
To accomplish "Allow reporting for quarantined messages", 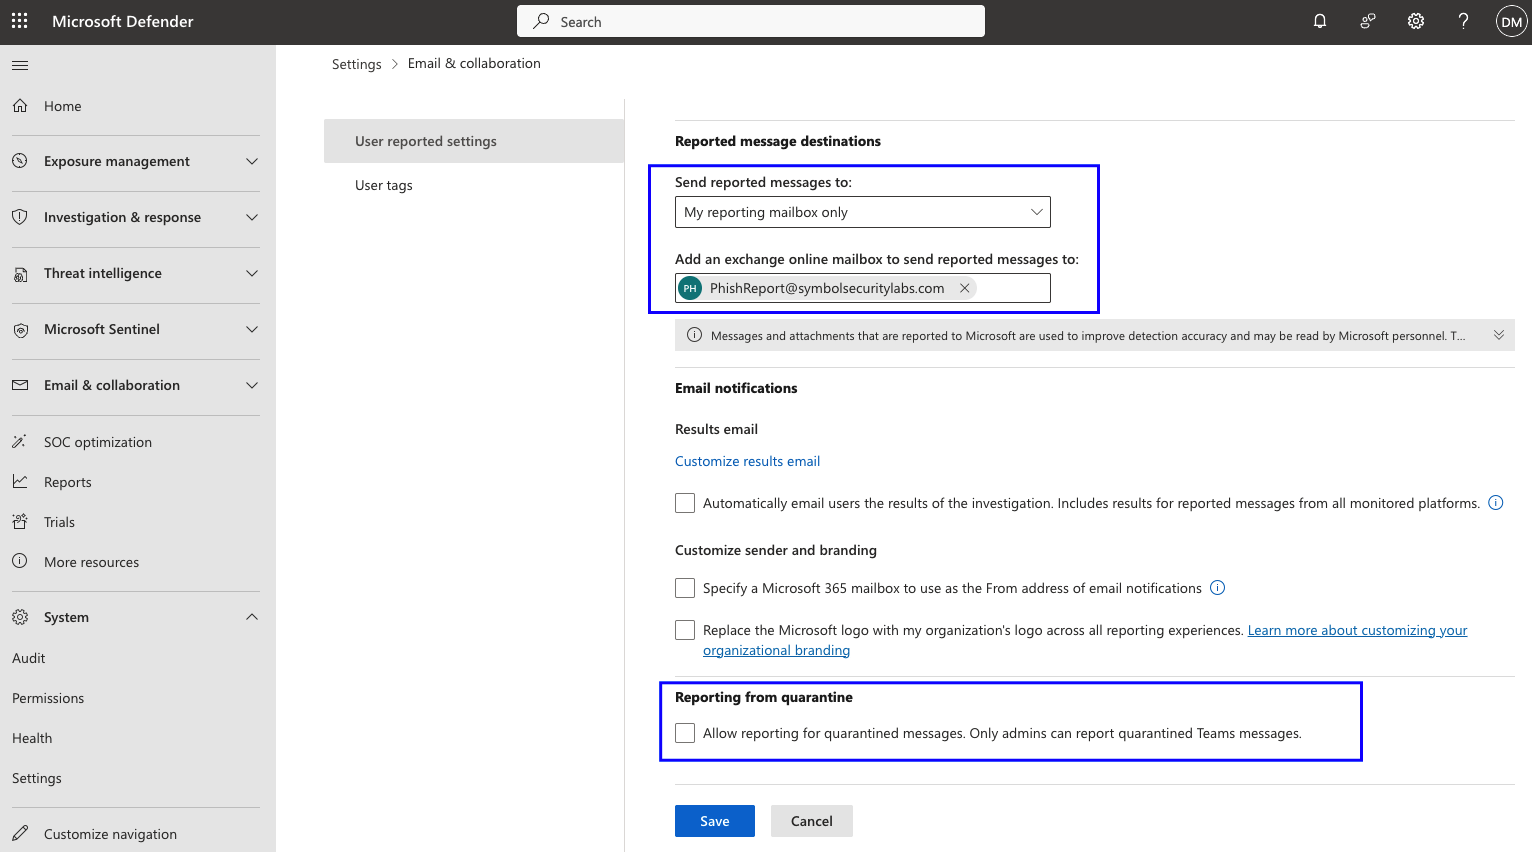I will (684, 732).
